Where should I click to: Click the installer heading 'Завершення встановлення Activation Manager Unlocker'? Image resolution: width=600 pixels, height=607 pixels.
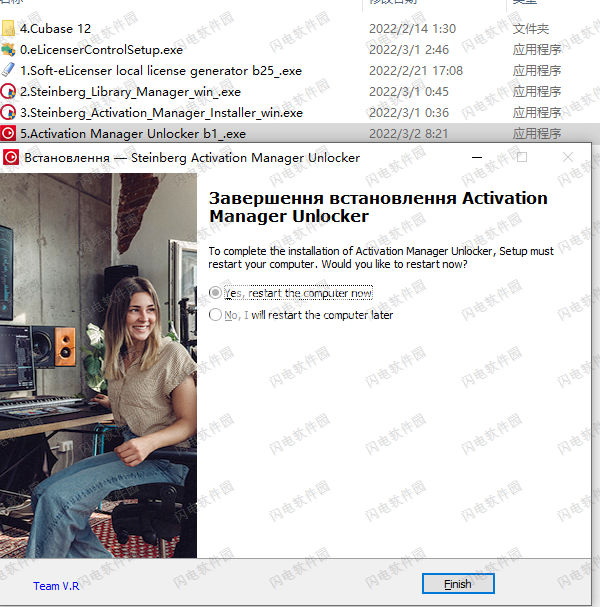click(x=378, y=207)
